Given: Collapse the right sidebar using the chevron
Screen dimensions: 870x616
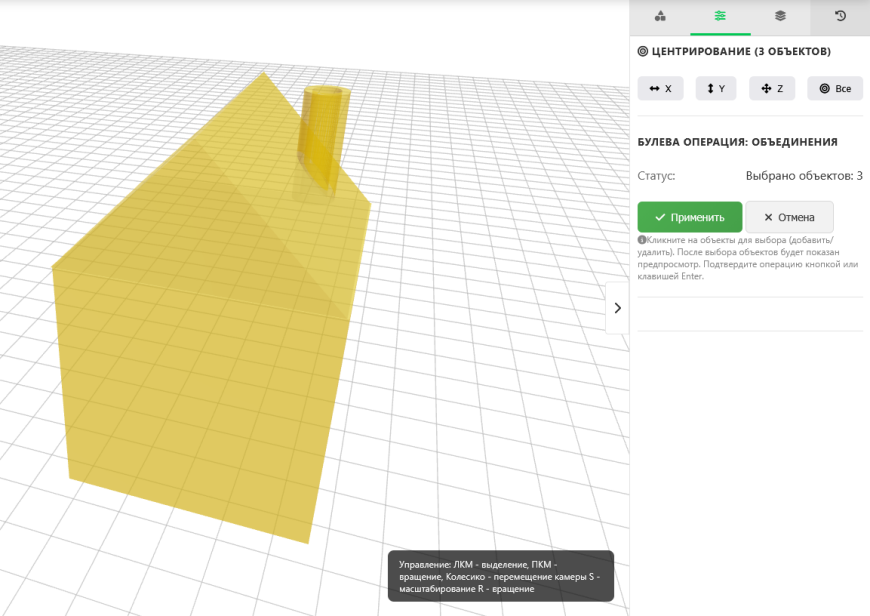Looking at the screenshot, I should [617, 307].
